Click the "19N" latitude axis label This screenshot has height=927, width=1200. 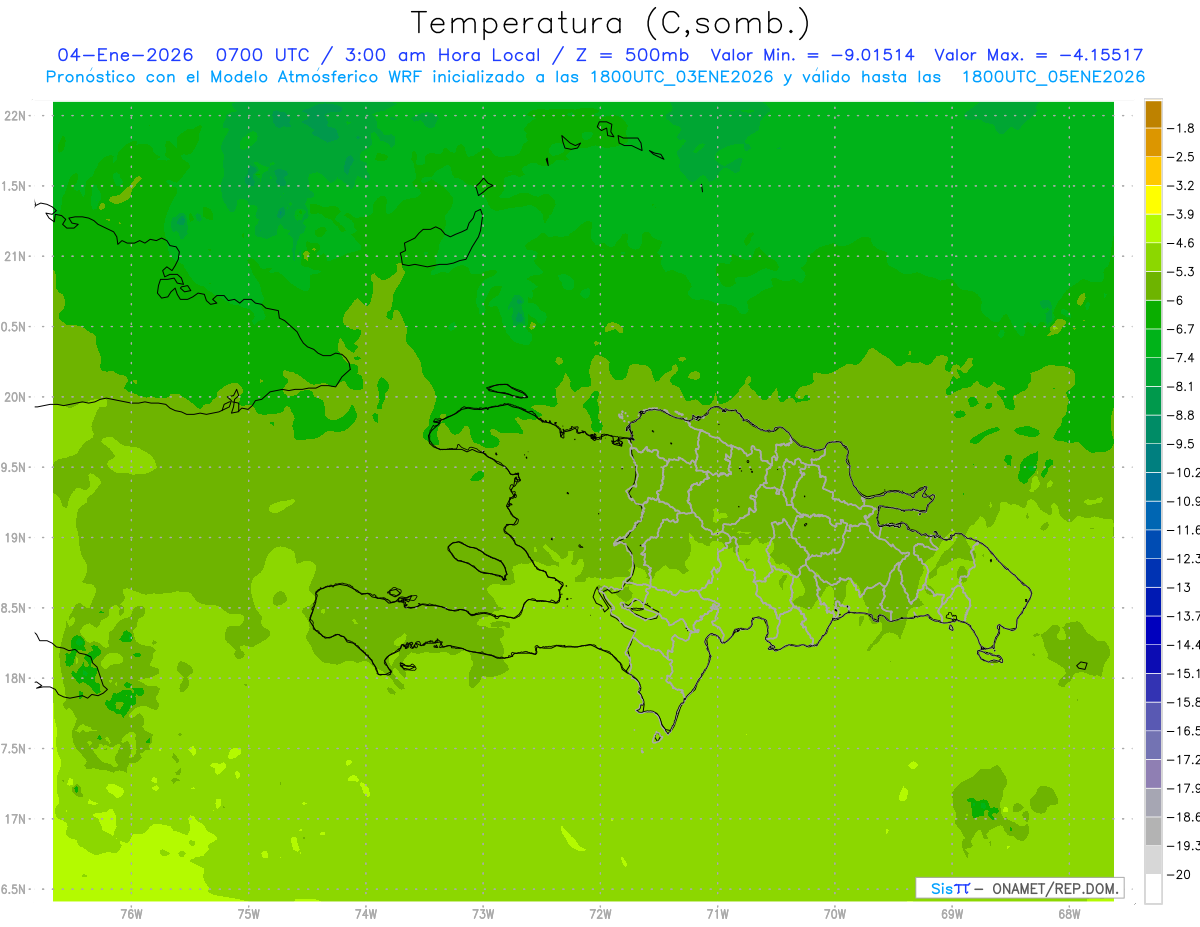(x=17, y=538)
